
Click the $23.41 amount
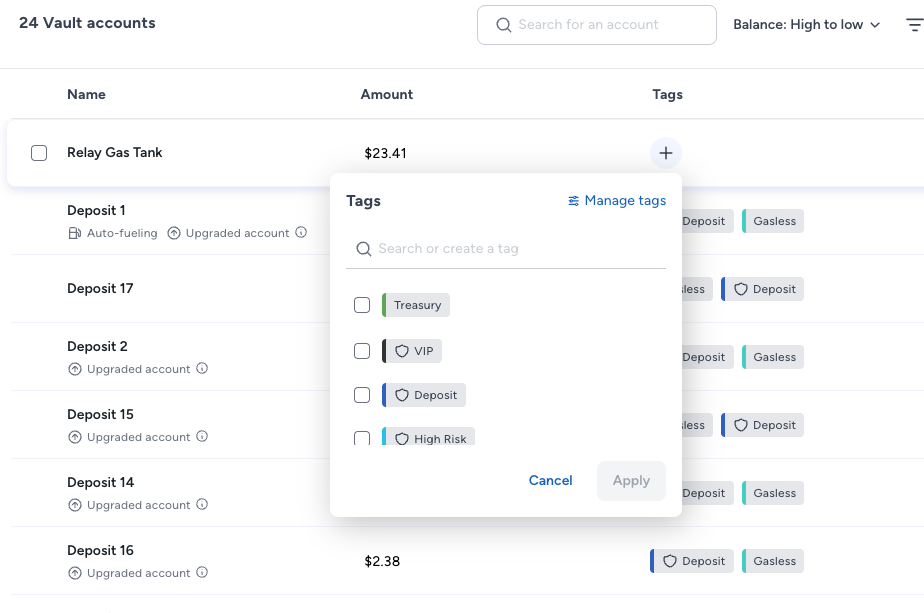[x=385, y=154]
